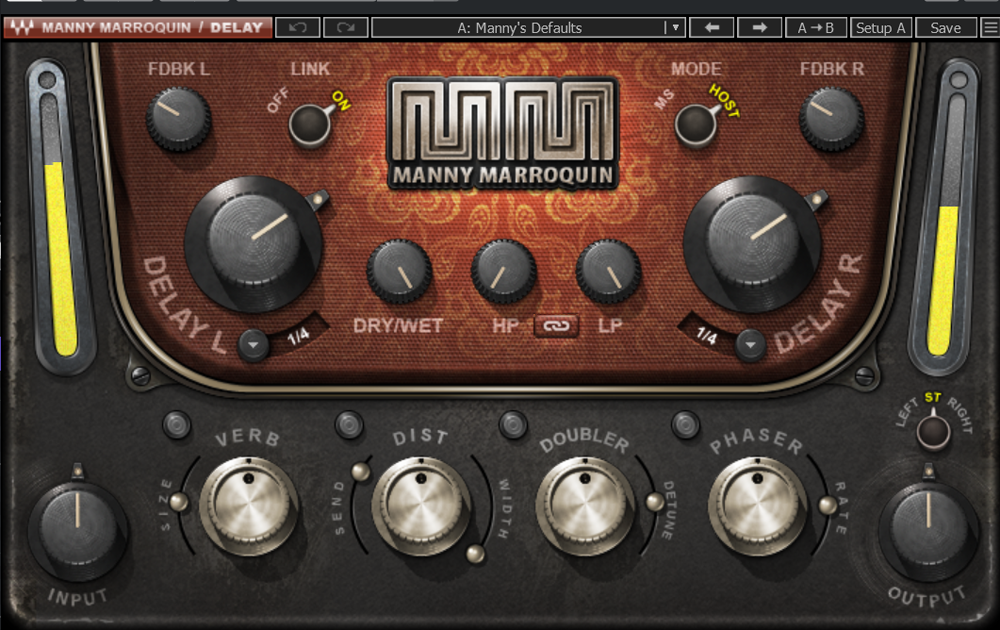This screenshot has width=1000, height=630.
Task: Enable the DIST effect power button
Action: 349,424
